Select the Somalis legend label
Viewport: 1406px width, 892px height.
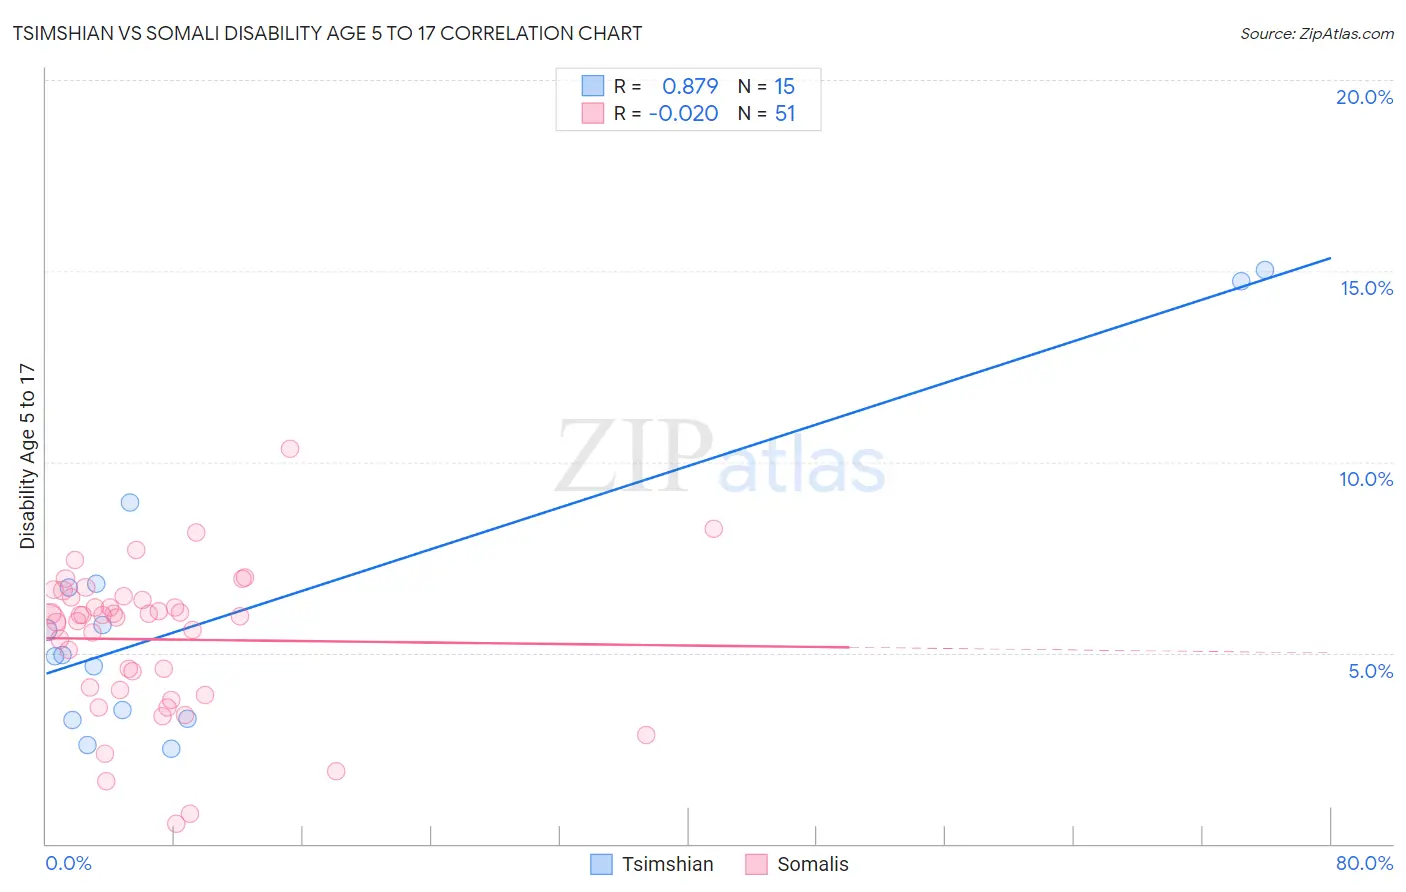[813, 865]
